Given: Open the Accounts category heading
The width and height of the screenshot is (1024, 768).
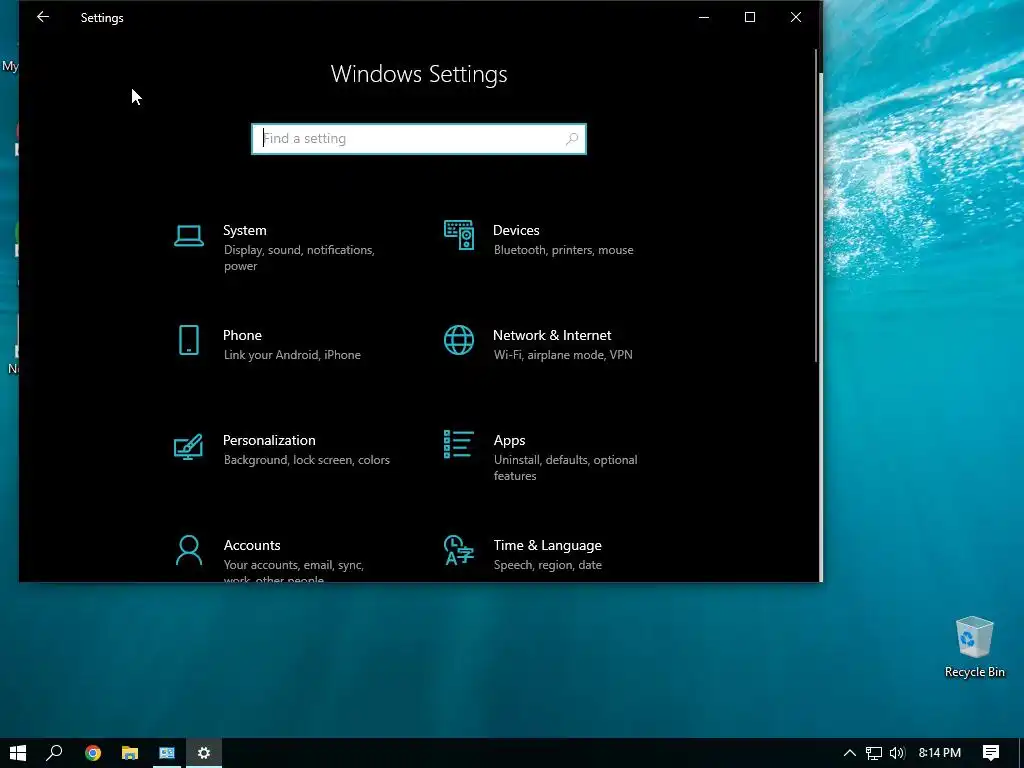Looking at the screenshot, I should [252, 545].
